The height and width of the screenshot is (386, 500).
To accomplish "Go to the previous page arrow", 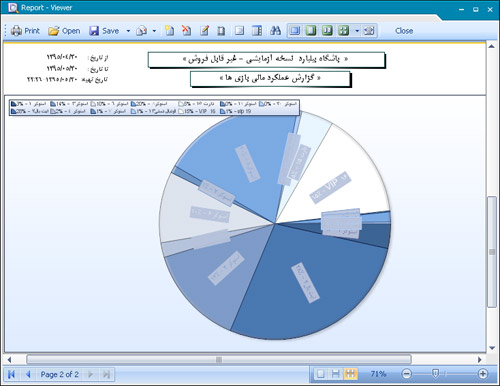I will tap(28, 374).
